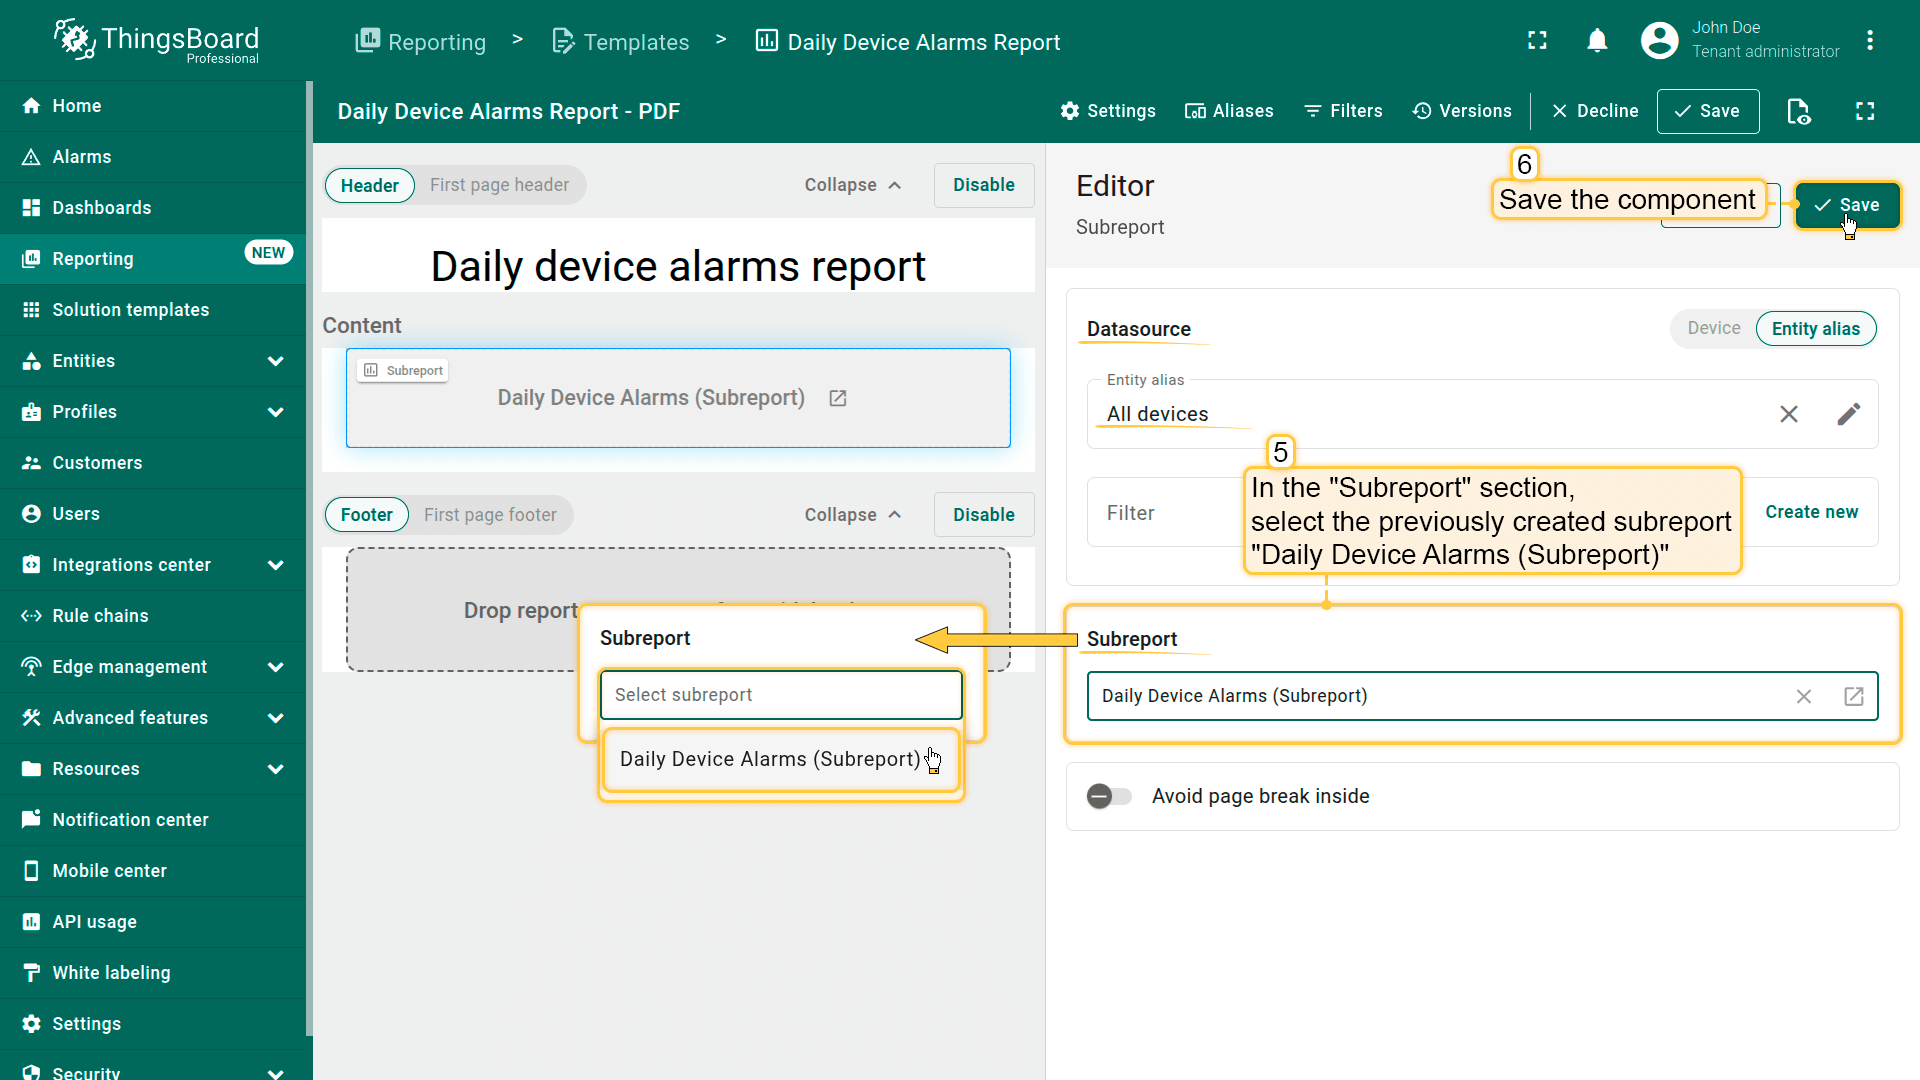Clear the selected subreport field
The height and width of the screenshot is (1080, 1920).
tap(1803, 696)
